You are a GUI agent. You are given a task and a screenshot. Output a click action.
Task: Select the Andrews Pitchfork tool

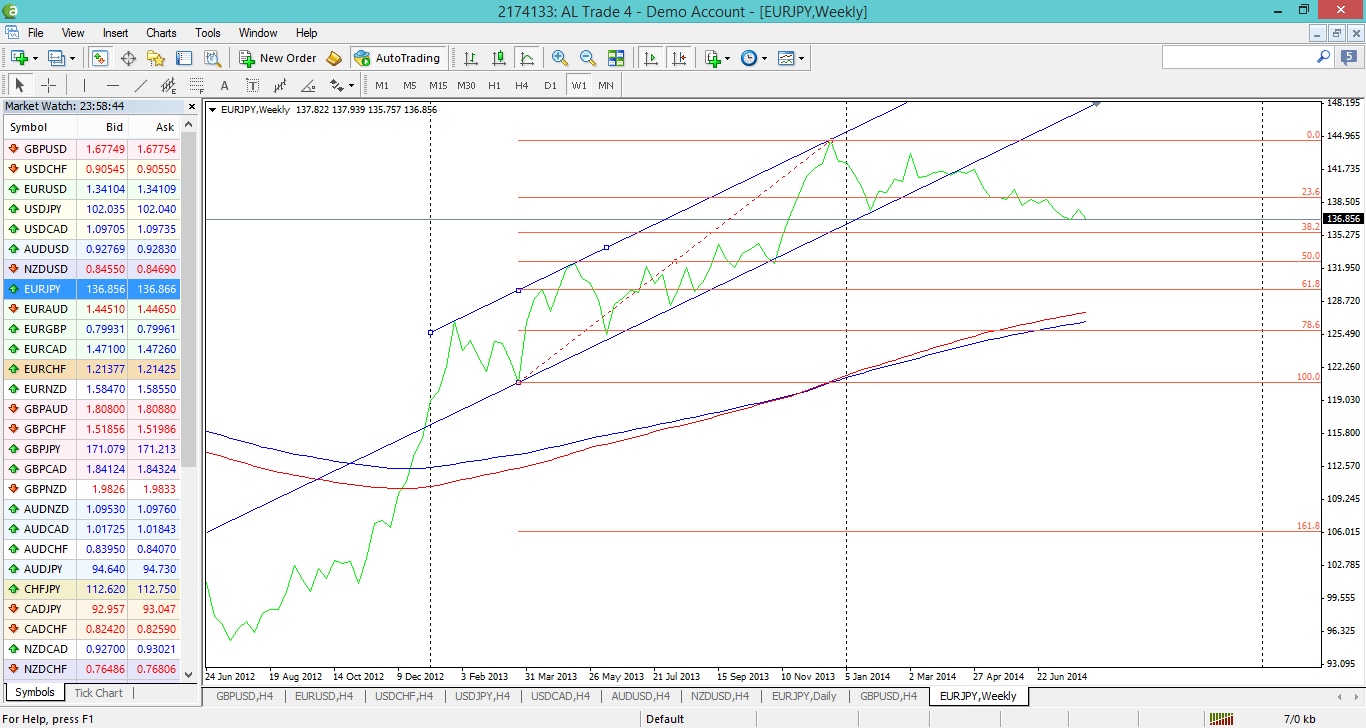pos(281,85)
